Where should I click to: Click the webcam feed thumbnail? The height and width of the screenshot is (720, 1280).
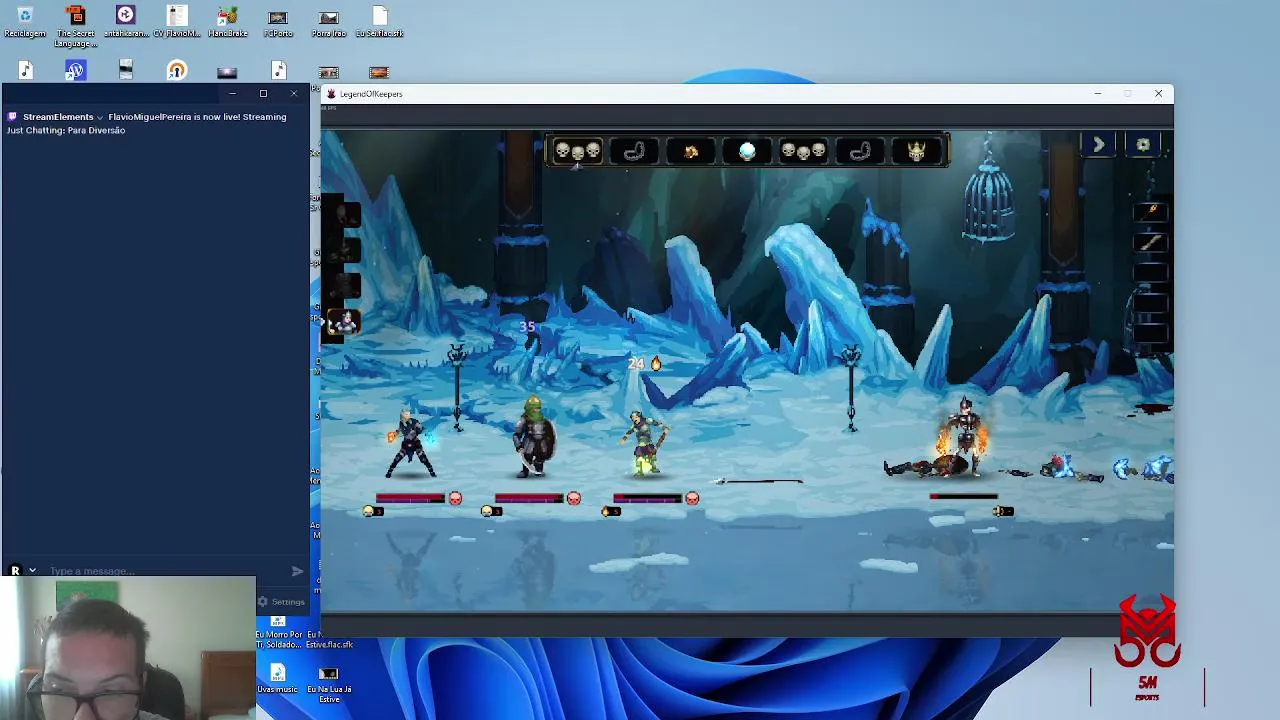pyautogui.click(x=128, y=648)
